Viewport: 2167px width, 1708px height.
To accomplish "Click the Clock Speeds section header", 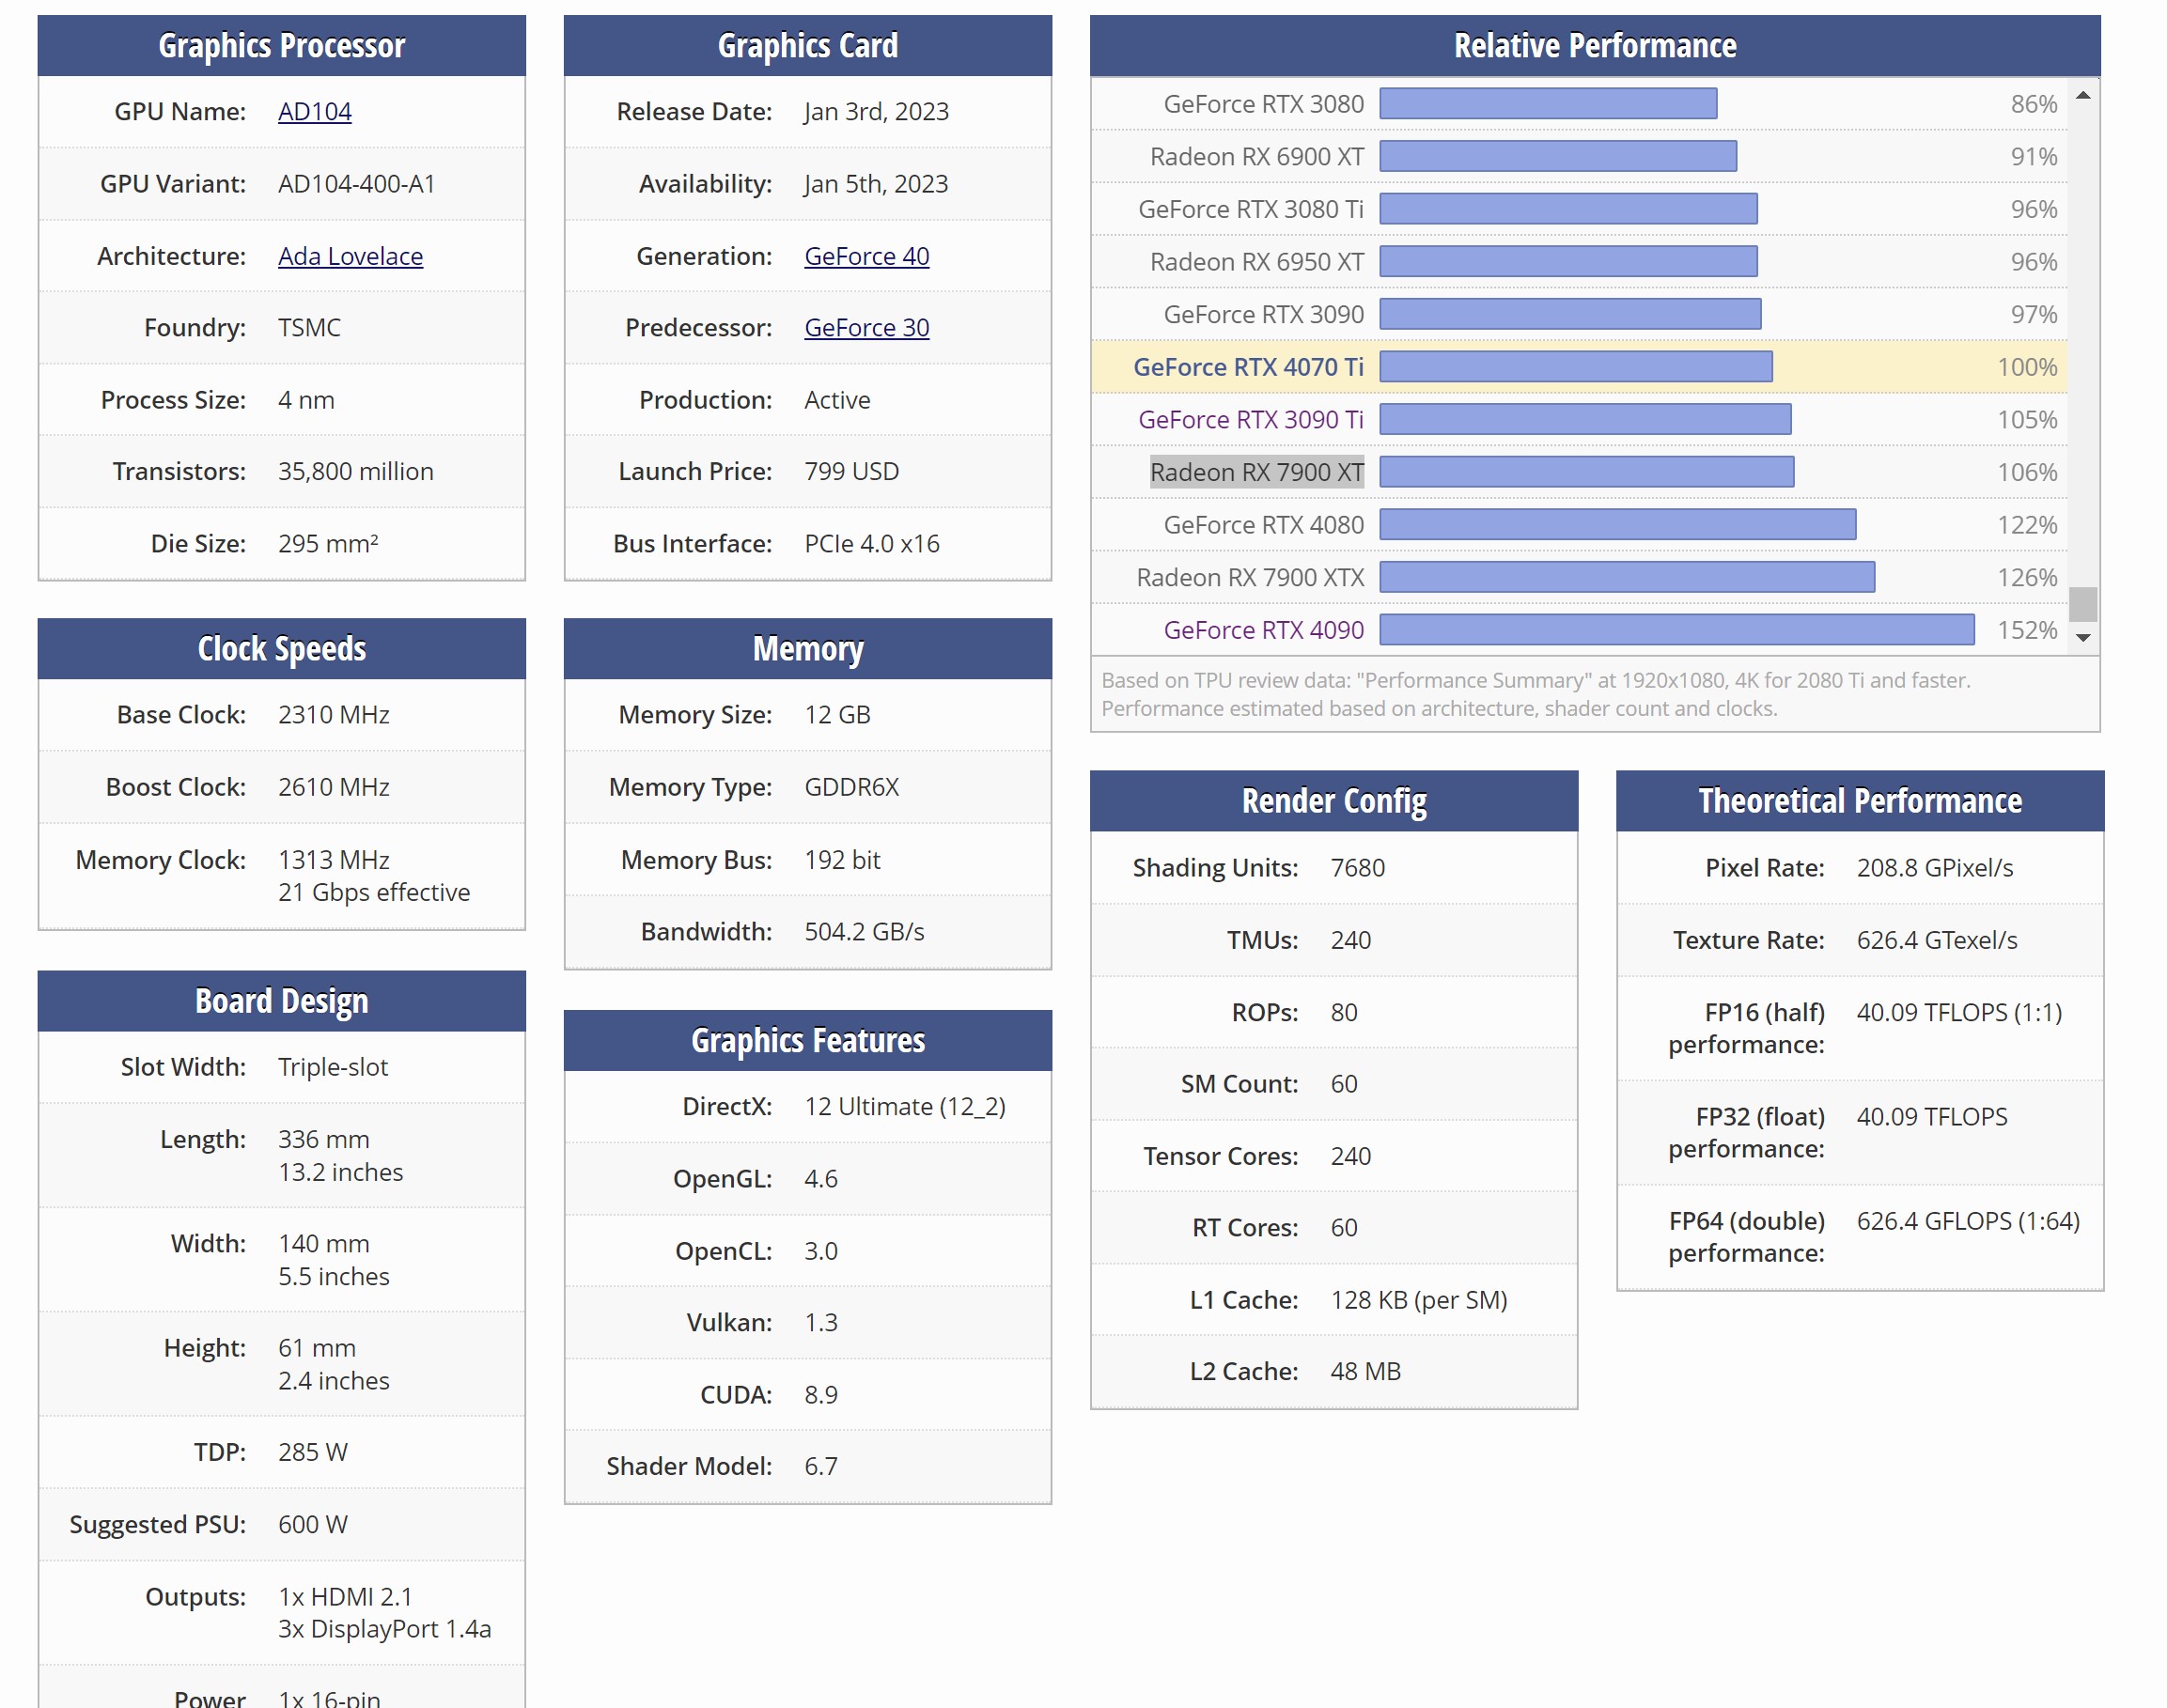I will (282, 649).
